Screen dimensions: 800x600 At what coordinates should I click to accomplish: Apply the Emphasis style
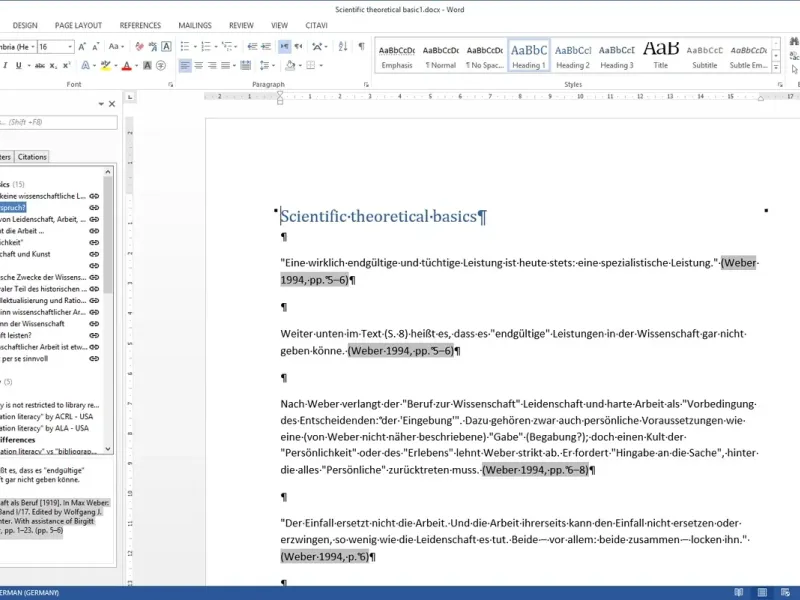tap(397, 56)
